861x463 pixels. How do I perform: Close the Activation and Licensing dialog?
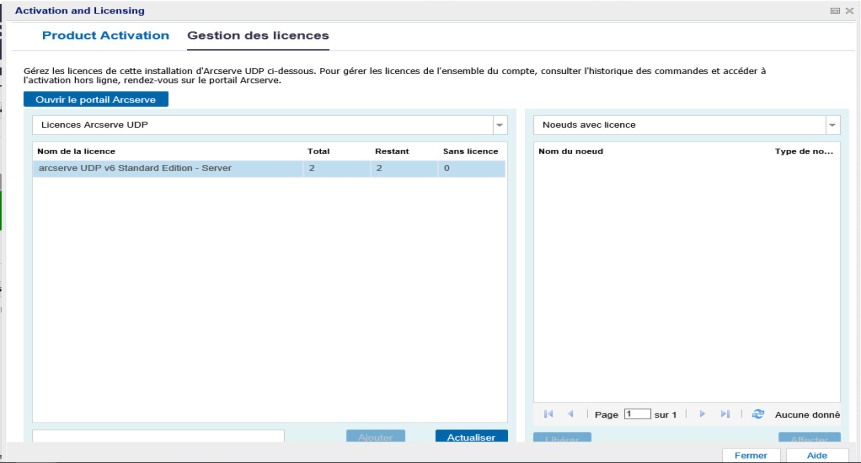pos(849,10)
